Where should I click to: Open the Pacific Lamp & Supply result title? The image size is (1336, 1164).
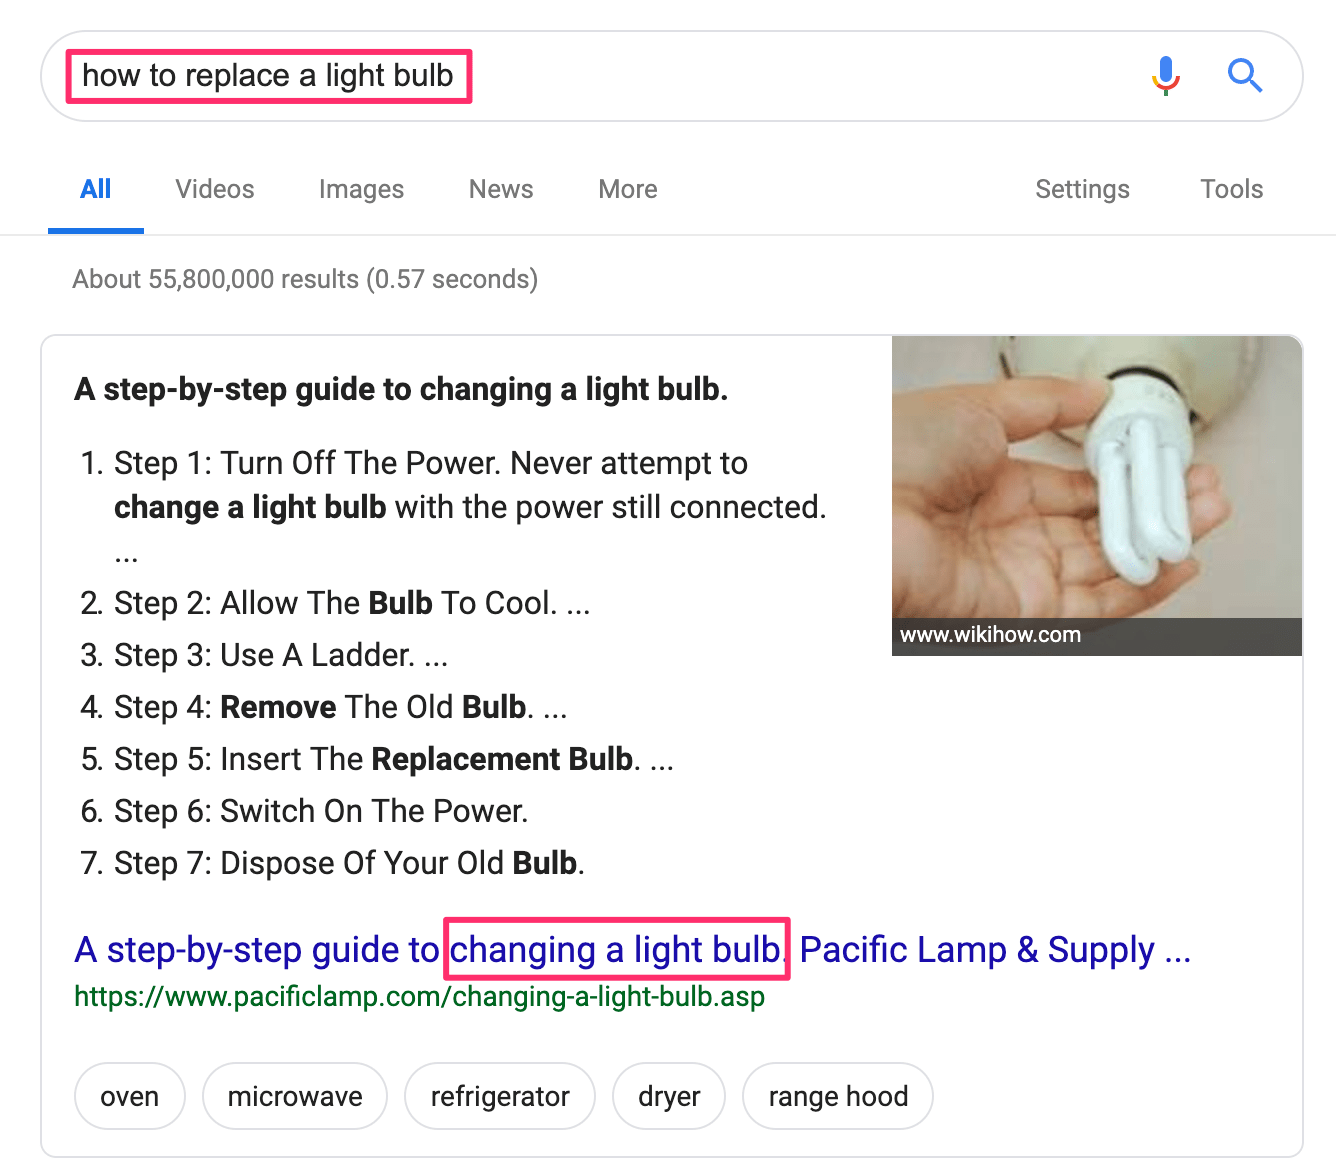tap(632, 950)
